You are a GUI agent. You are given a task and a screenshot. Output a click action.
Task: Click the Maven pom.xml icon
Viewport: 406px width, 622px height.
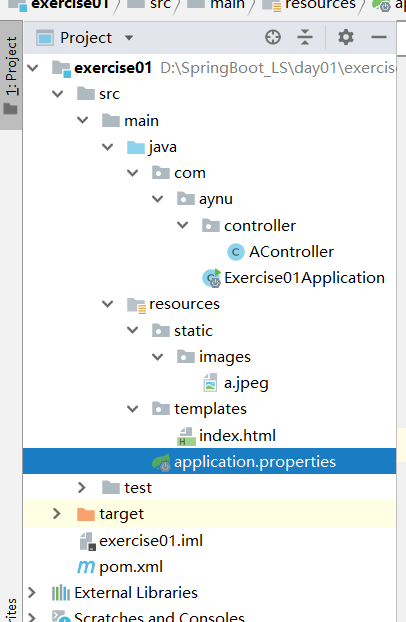(x=86, y=567)
